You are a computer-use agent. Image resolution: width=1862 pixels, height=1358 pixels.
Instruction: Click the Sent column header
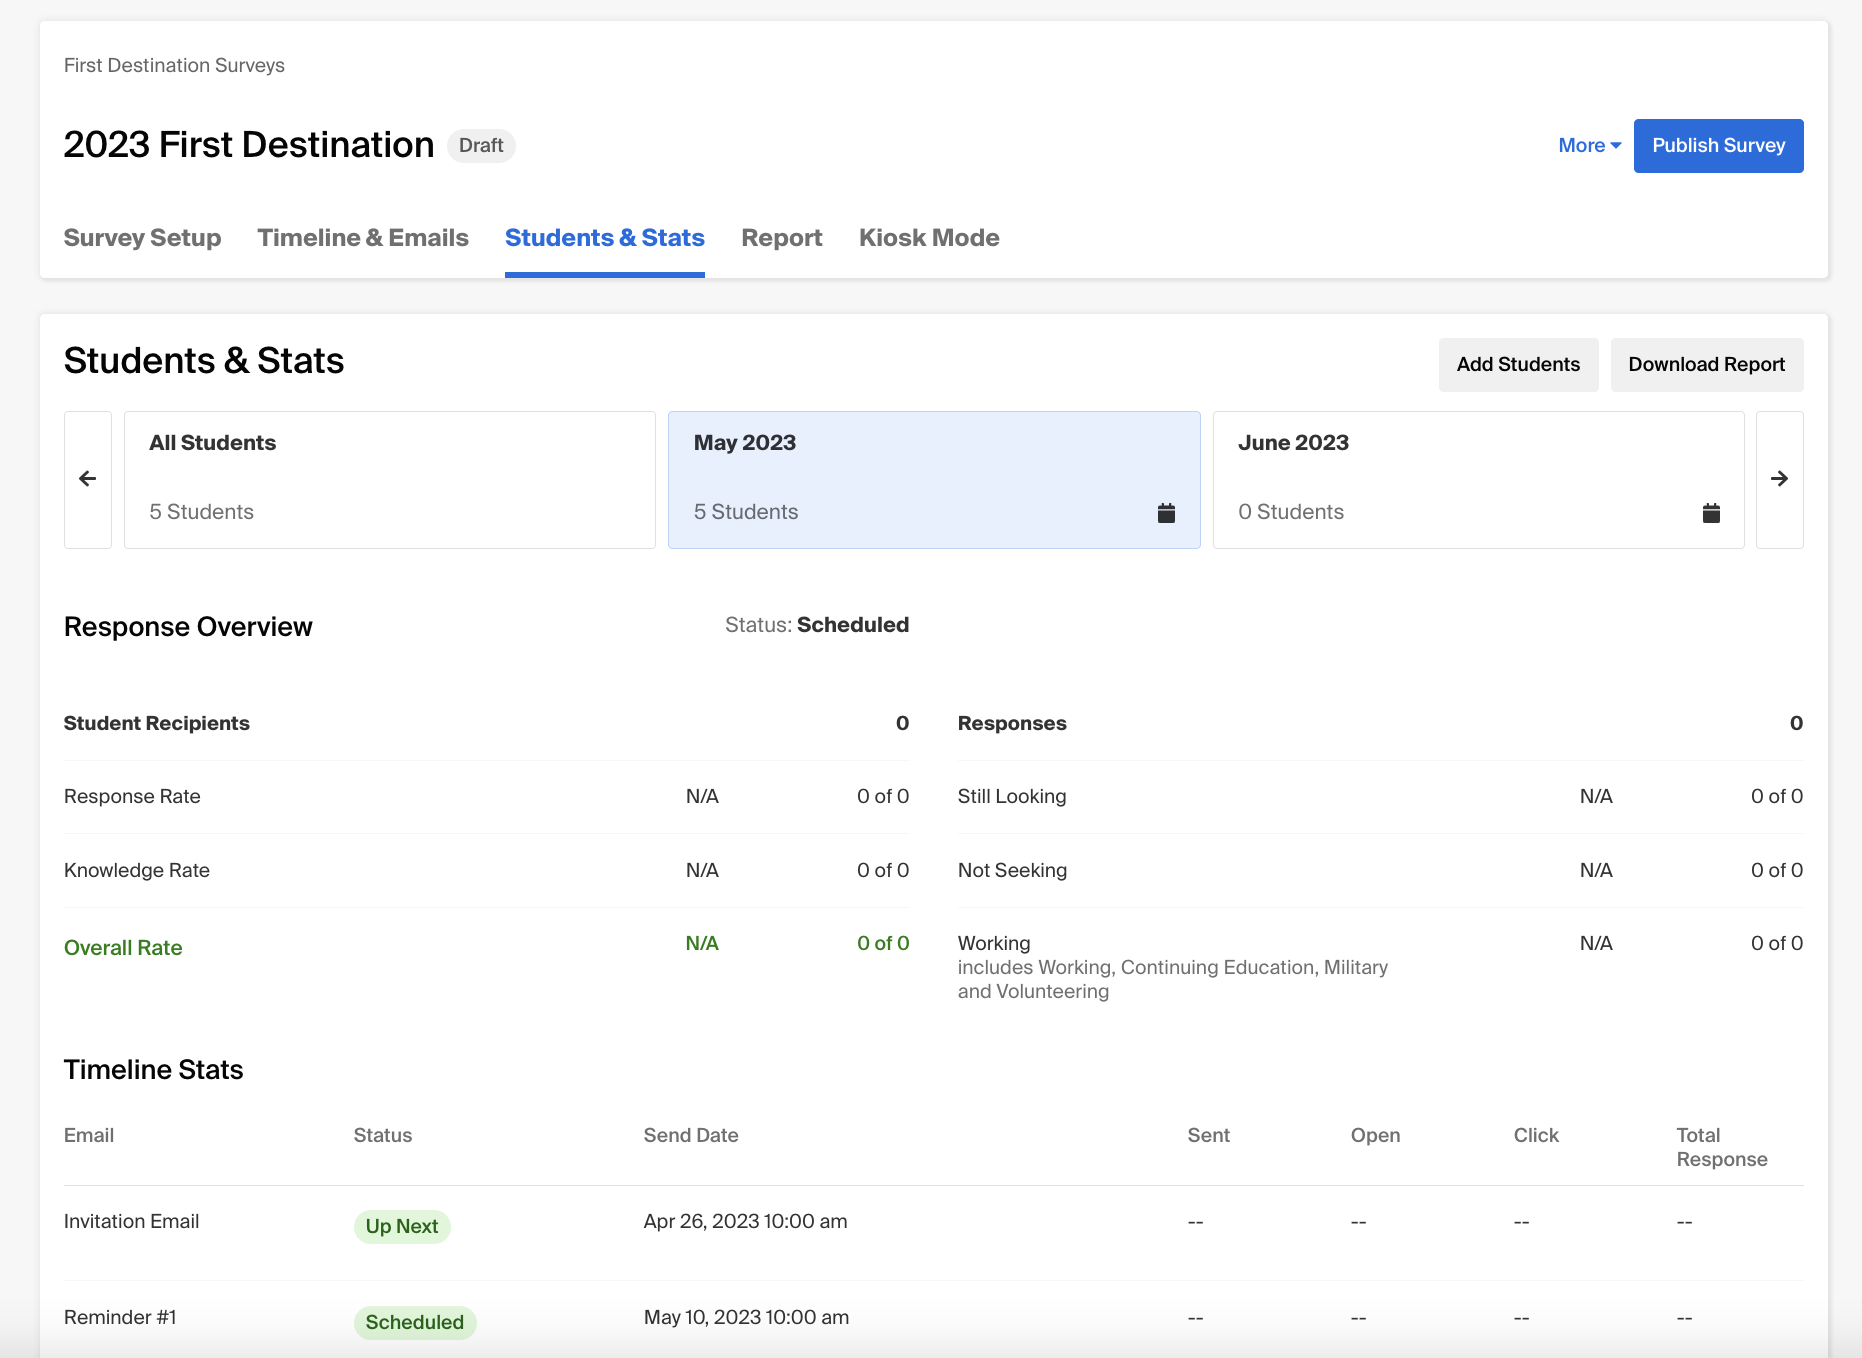tap(1209, 1136)
